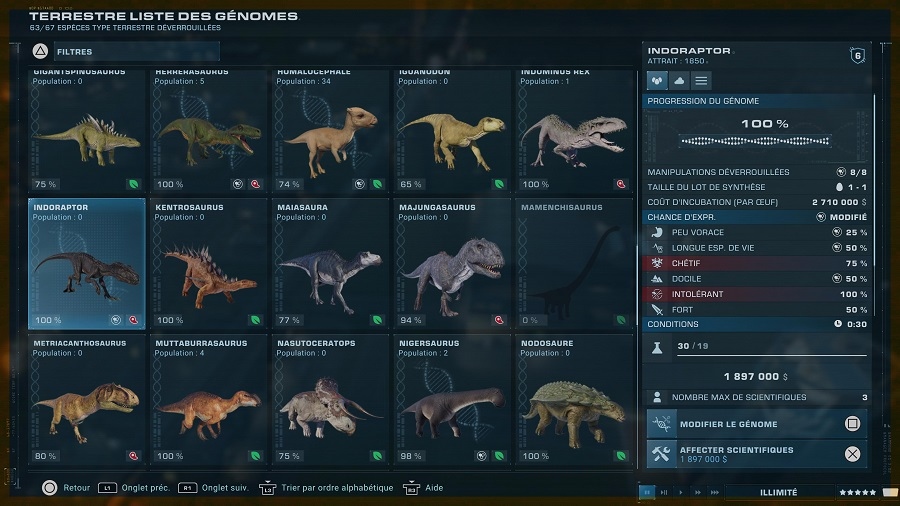Click the details panel vertical scrollbar
The width and height of the screenshot is (900, 506).
[x=874, y=205]
